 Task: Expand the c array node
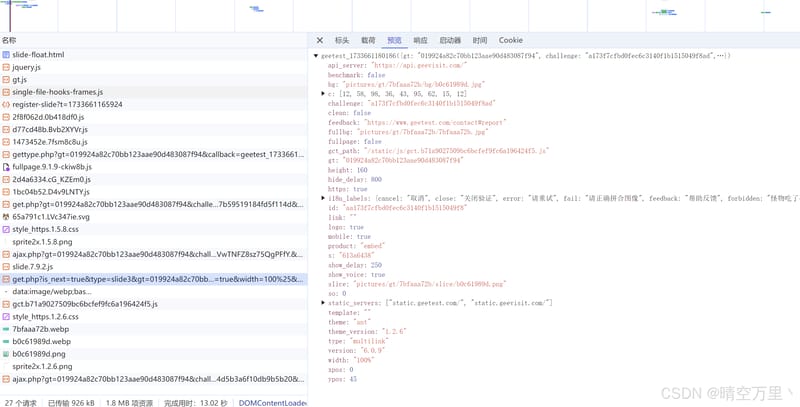323,94
